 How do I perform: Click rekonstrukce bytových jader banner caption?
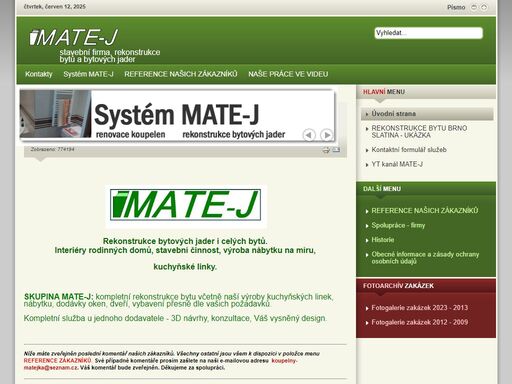(234, 134)
